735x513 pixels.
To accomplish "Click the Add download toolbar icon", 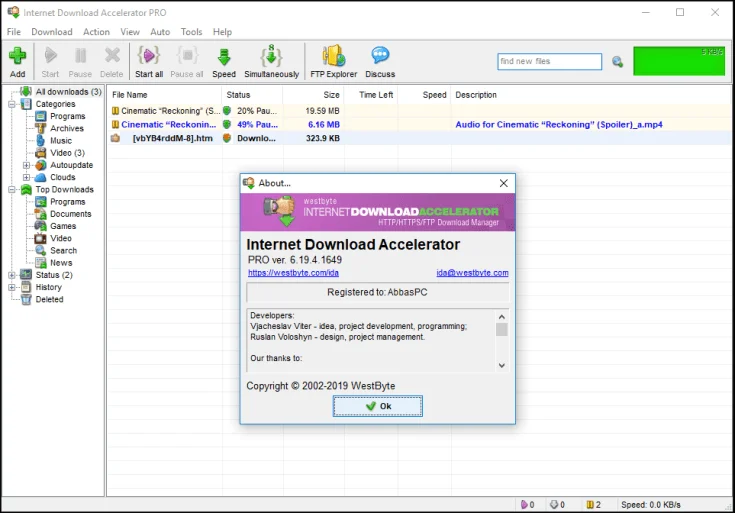I will (x=17, y=61).
